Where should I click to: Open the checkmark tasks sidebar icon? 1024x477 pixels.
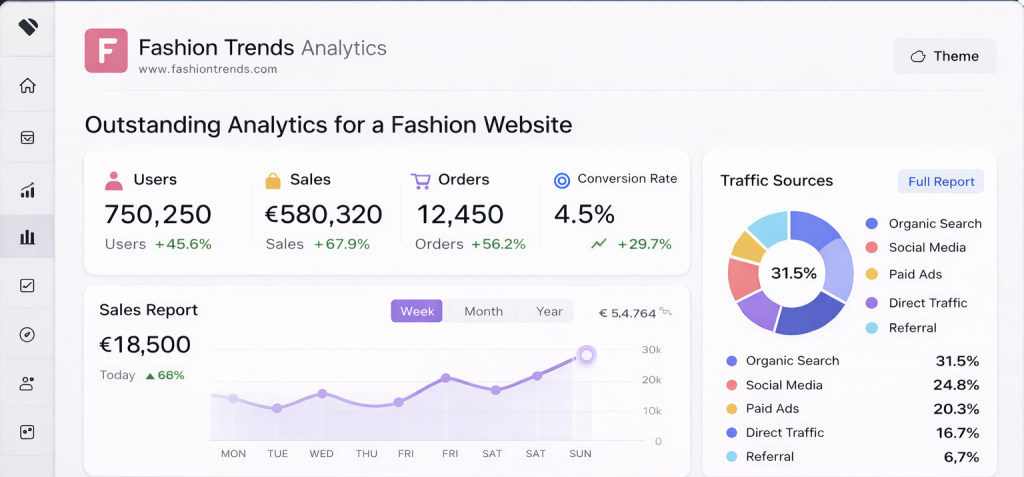(x=27, y=286)
